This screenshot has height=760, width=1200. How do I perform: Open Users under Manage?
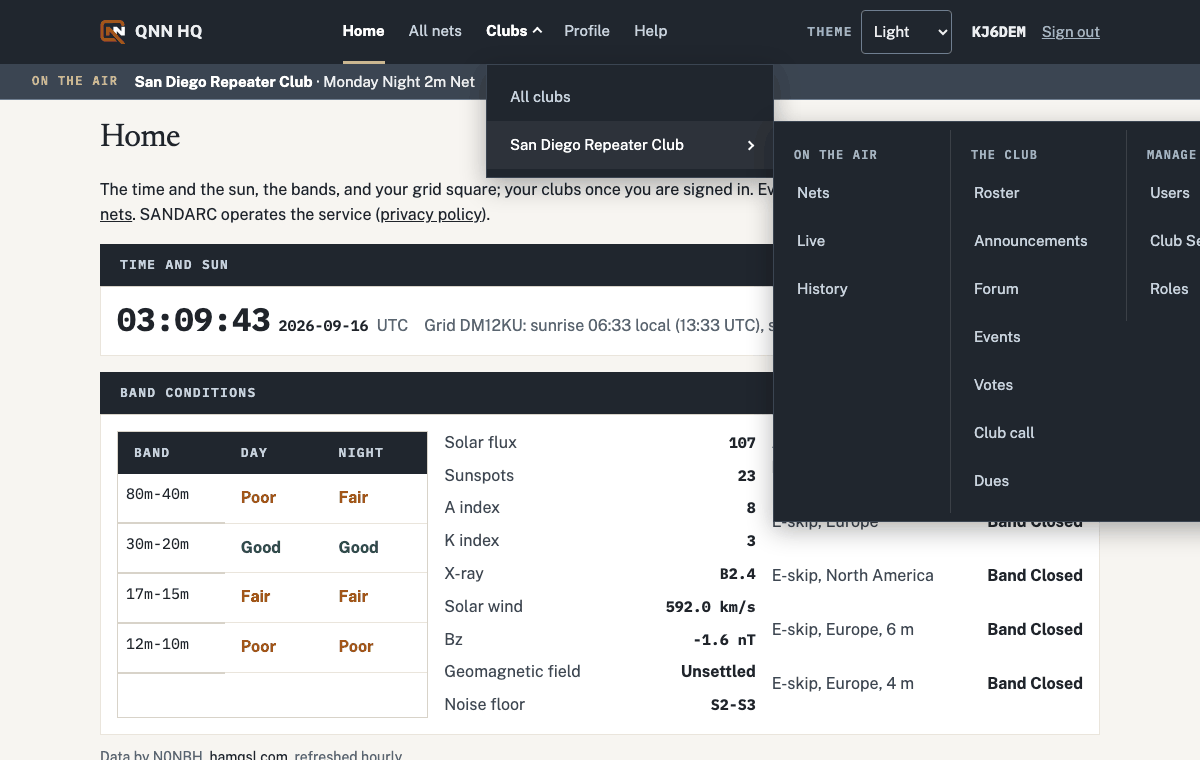pyautogui.click(x=1170, y=193)
